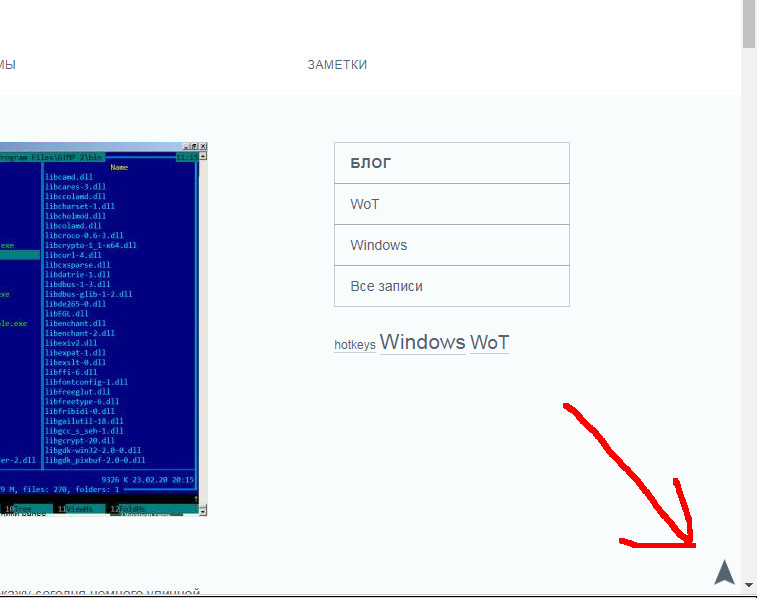Viewport: 757px width, 598px height.
Task: Select the hotkeys tag
Action: click(x=355, y=345)
